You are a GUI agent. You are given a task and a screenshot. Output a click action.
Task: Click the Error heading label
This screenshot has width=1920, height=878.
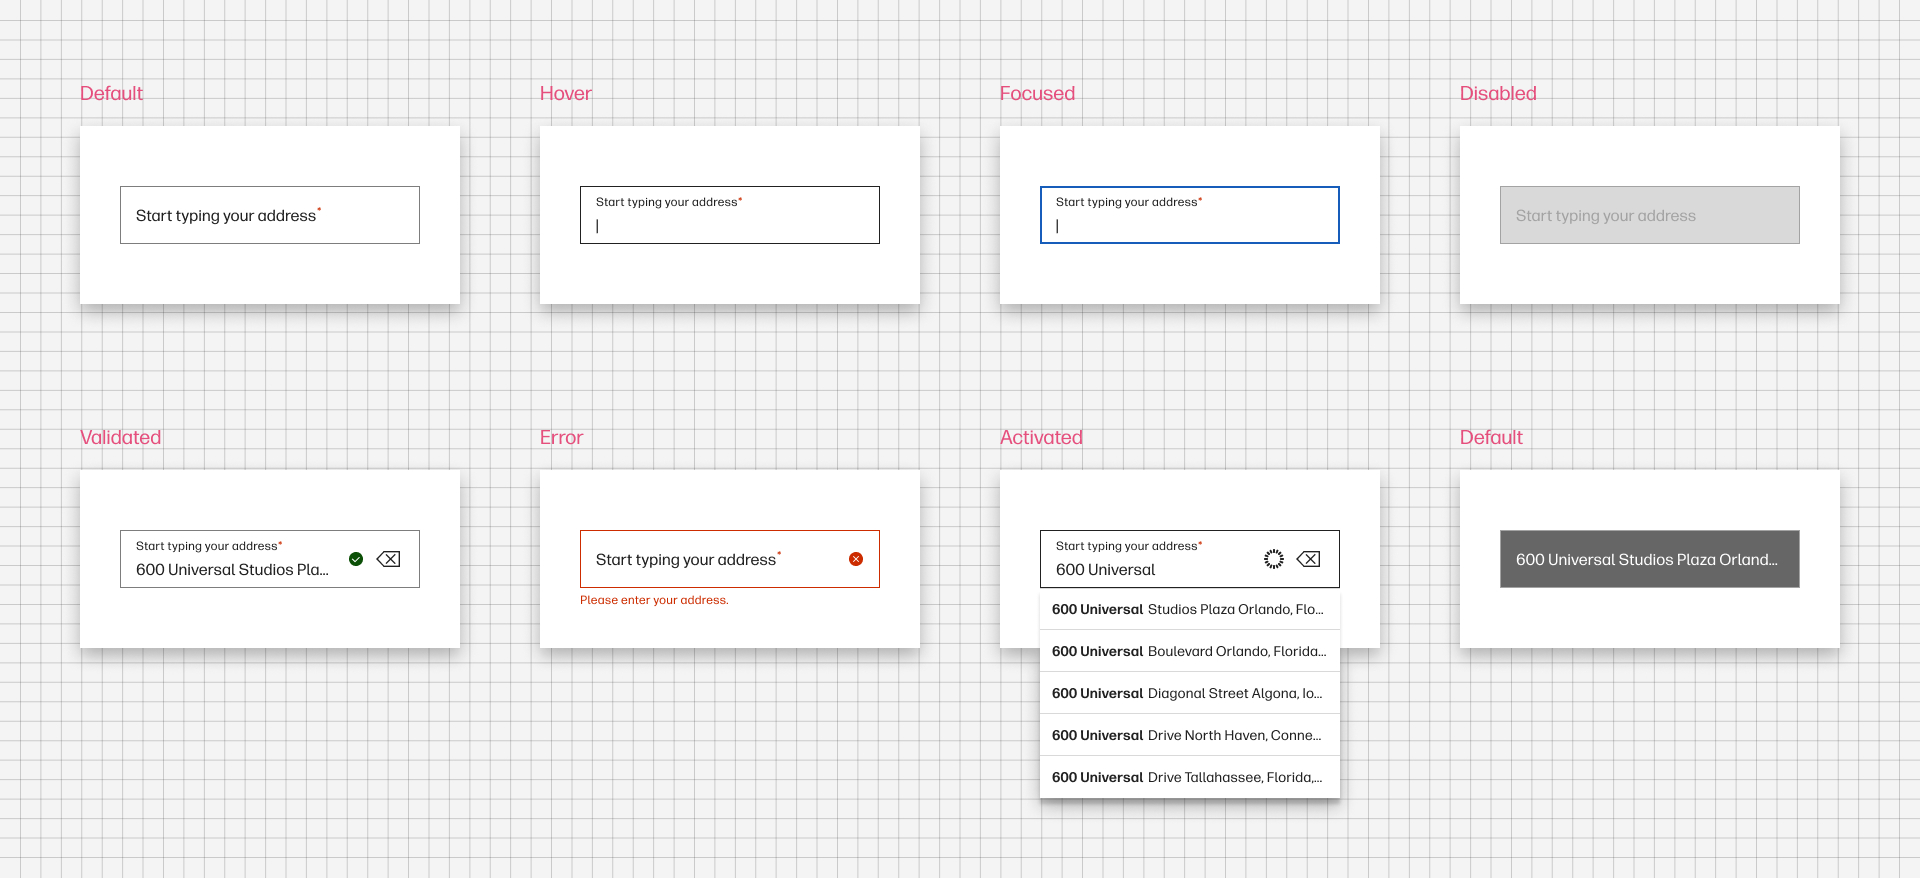click(561, 437)
